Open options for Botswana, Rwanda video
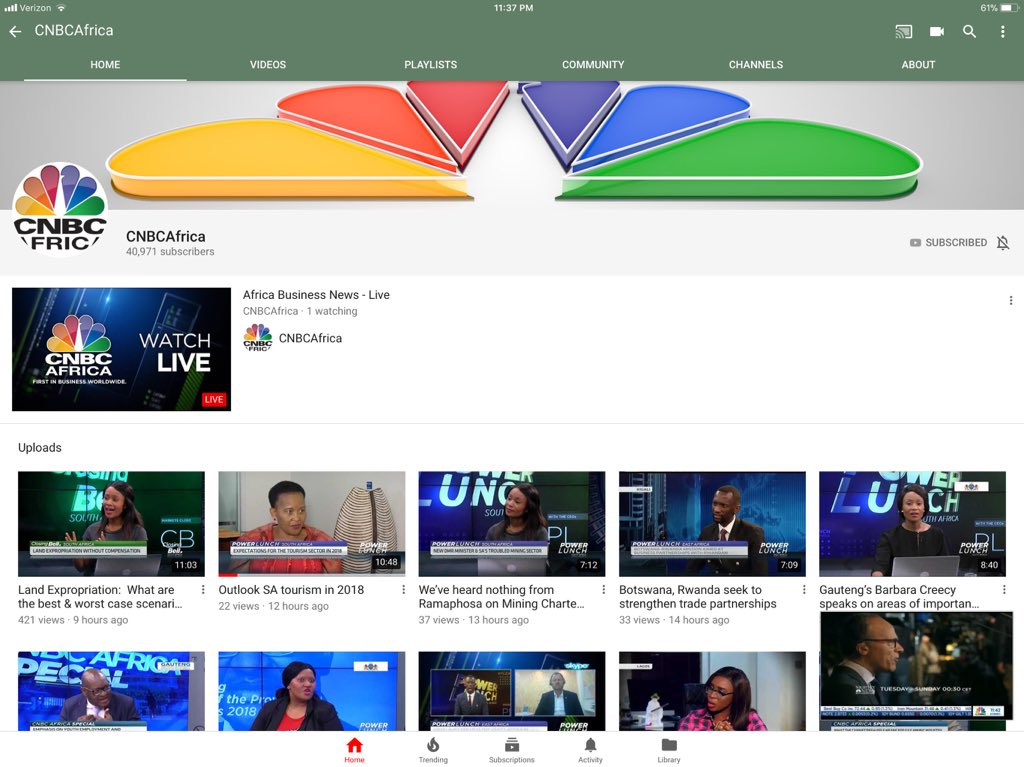The width and height of the screenshot is (1024, 767). tap(804, 590)
